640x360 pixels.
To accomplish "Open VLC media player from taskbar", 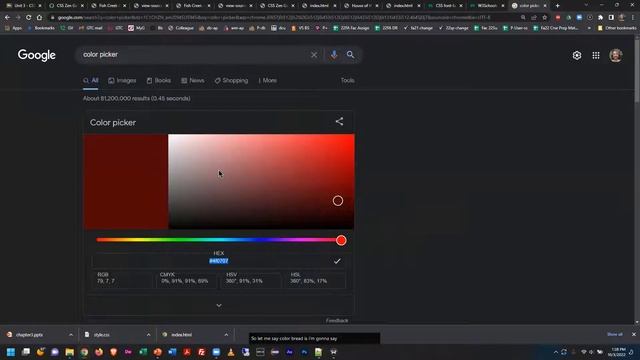I will [x=231, y=352].
